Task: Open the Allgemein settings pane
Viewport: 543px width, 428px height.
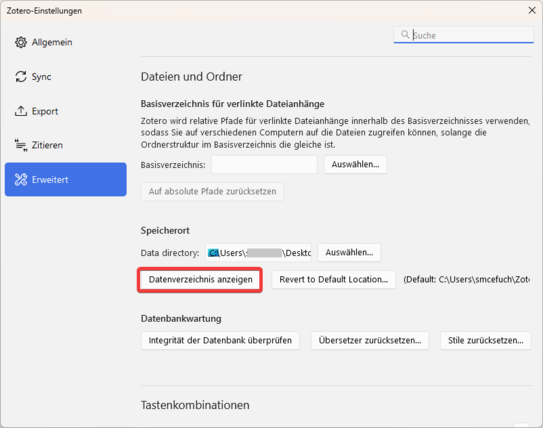Action: pyautogui.click(x=66, y=42)
